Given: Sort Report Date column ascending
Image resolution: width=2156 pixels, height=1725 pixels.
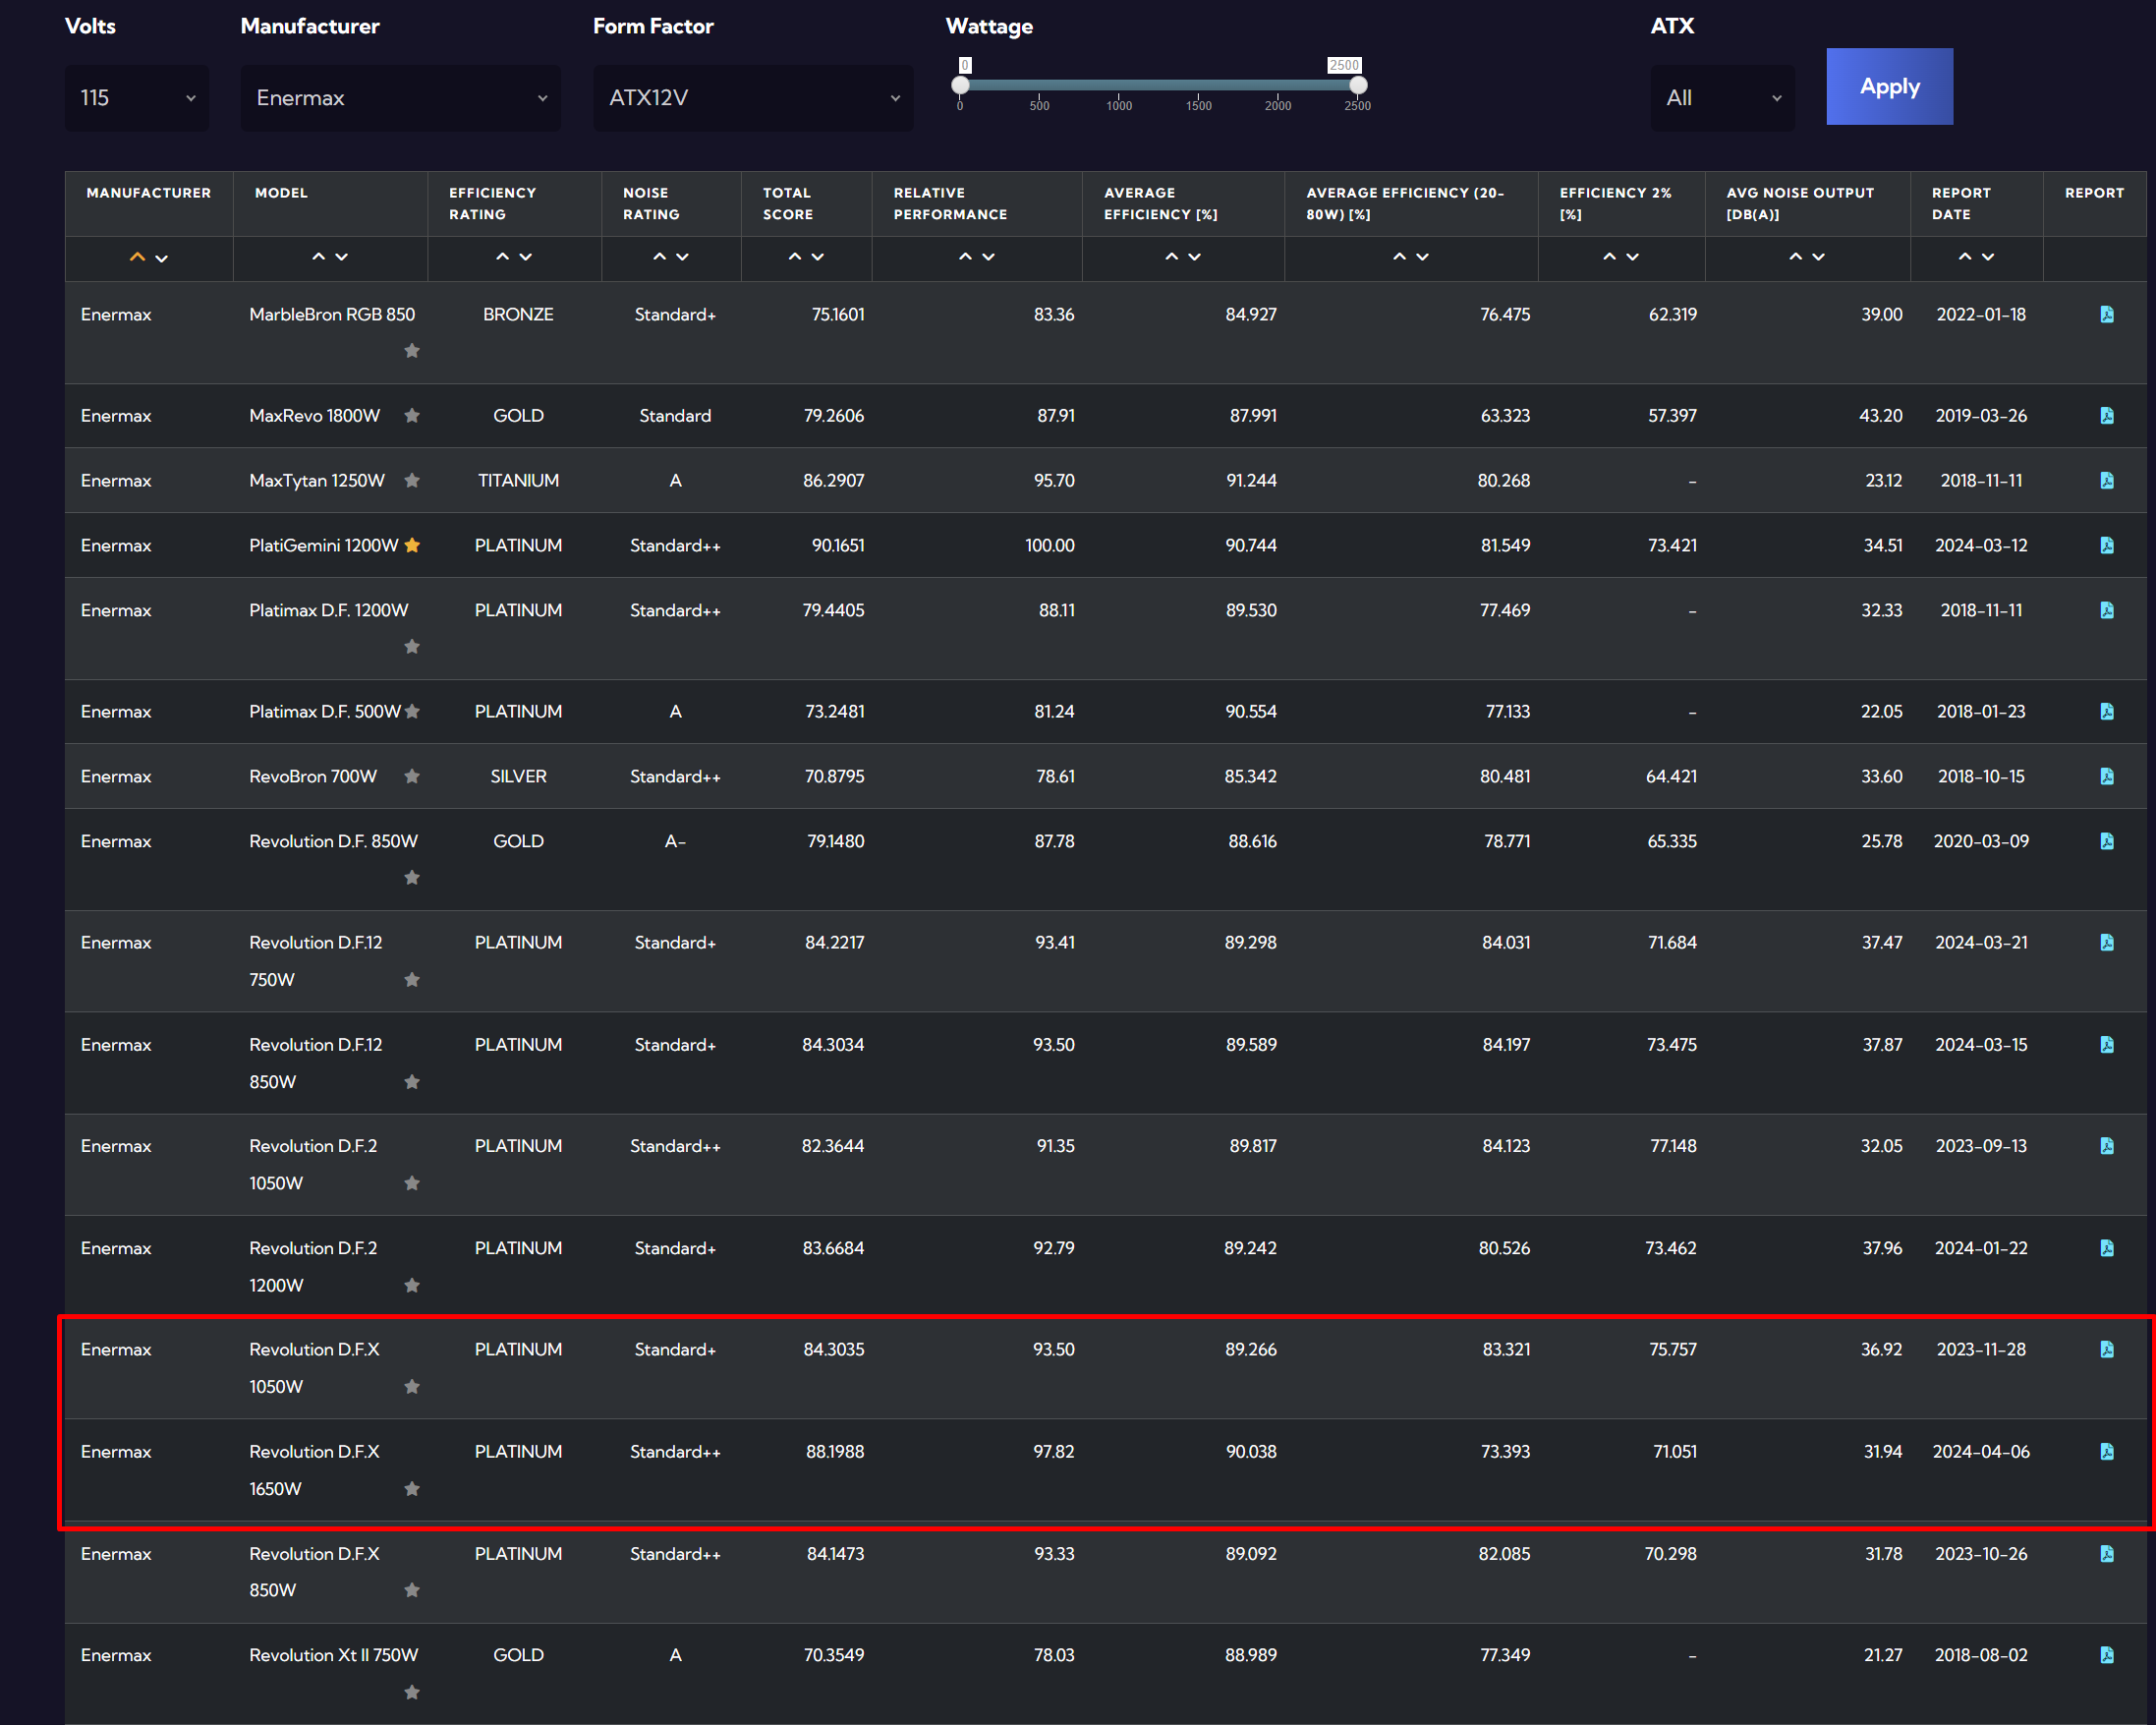Looking at the screenshot, I should (1964, 257).
